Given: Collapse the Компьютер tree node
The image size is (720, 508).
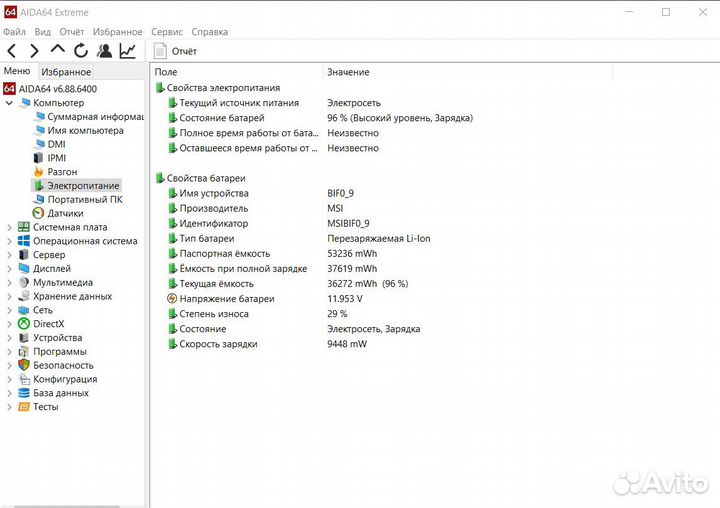Looking at the screenshot, I should tap(9, 103).
